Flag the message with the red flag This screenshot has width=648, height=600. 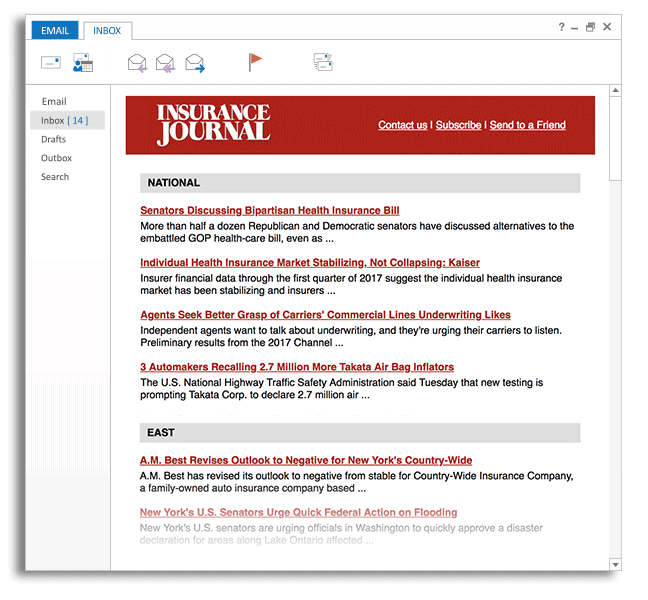(256, 62)
